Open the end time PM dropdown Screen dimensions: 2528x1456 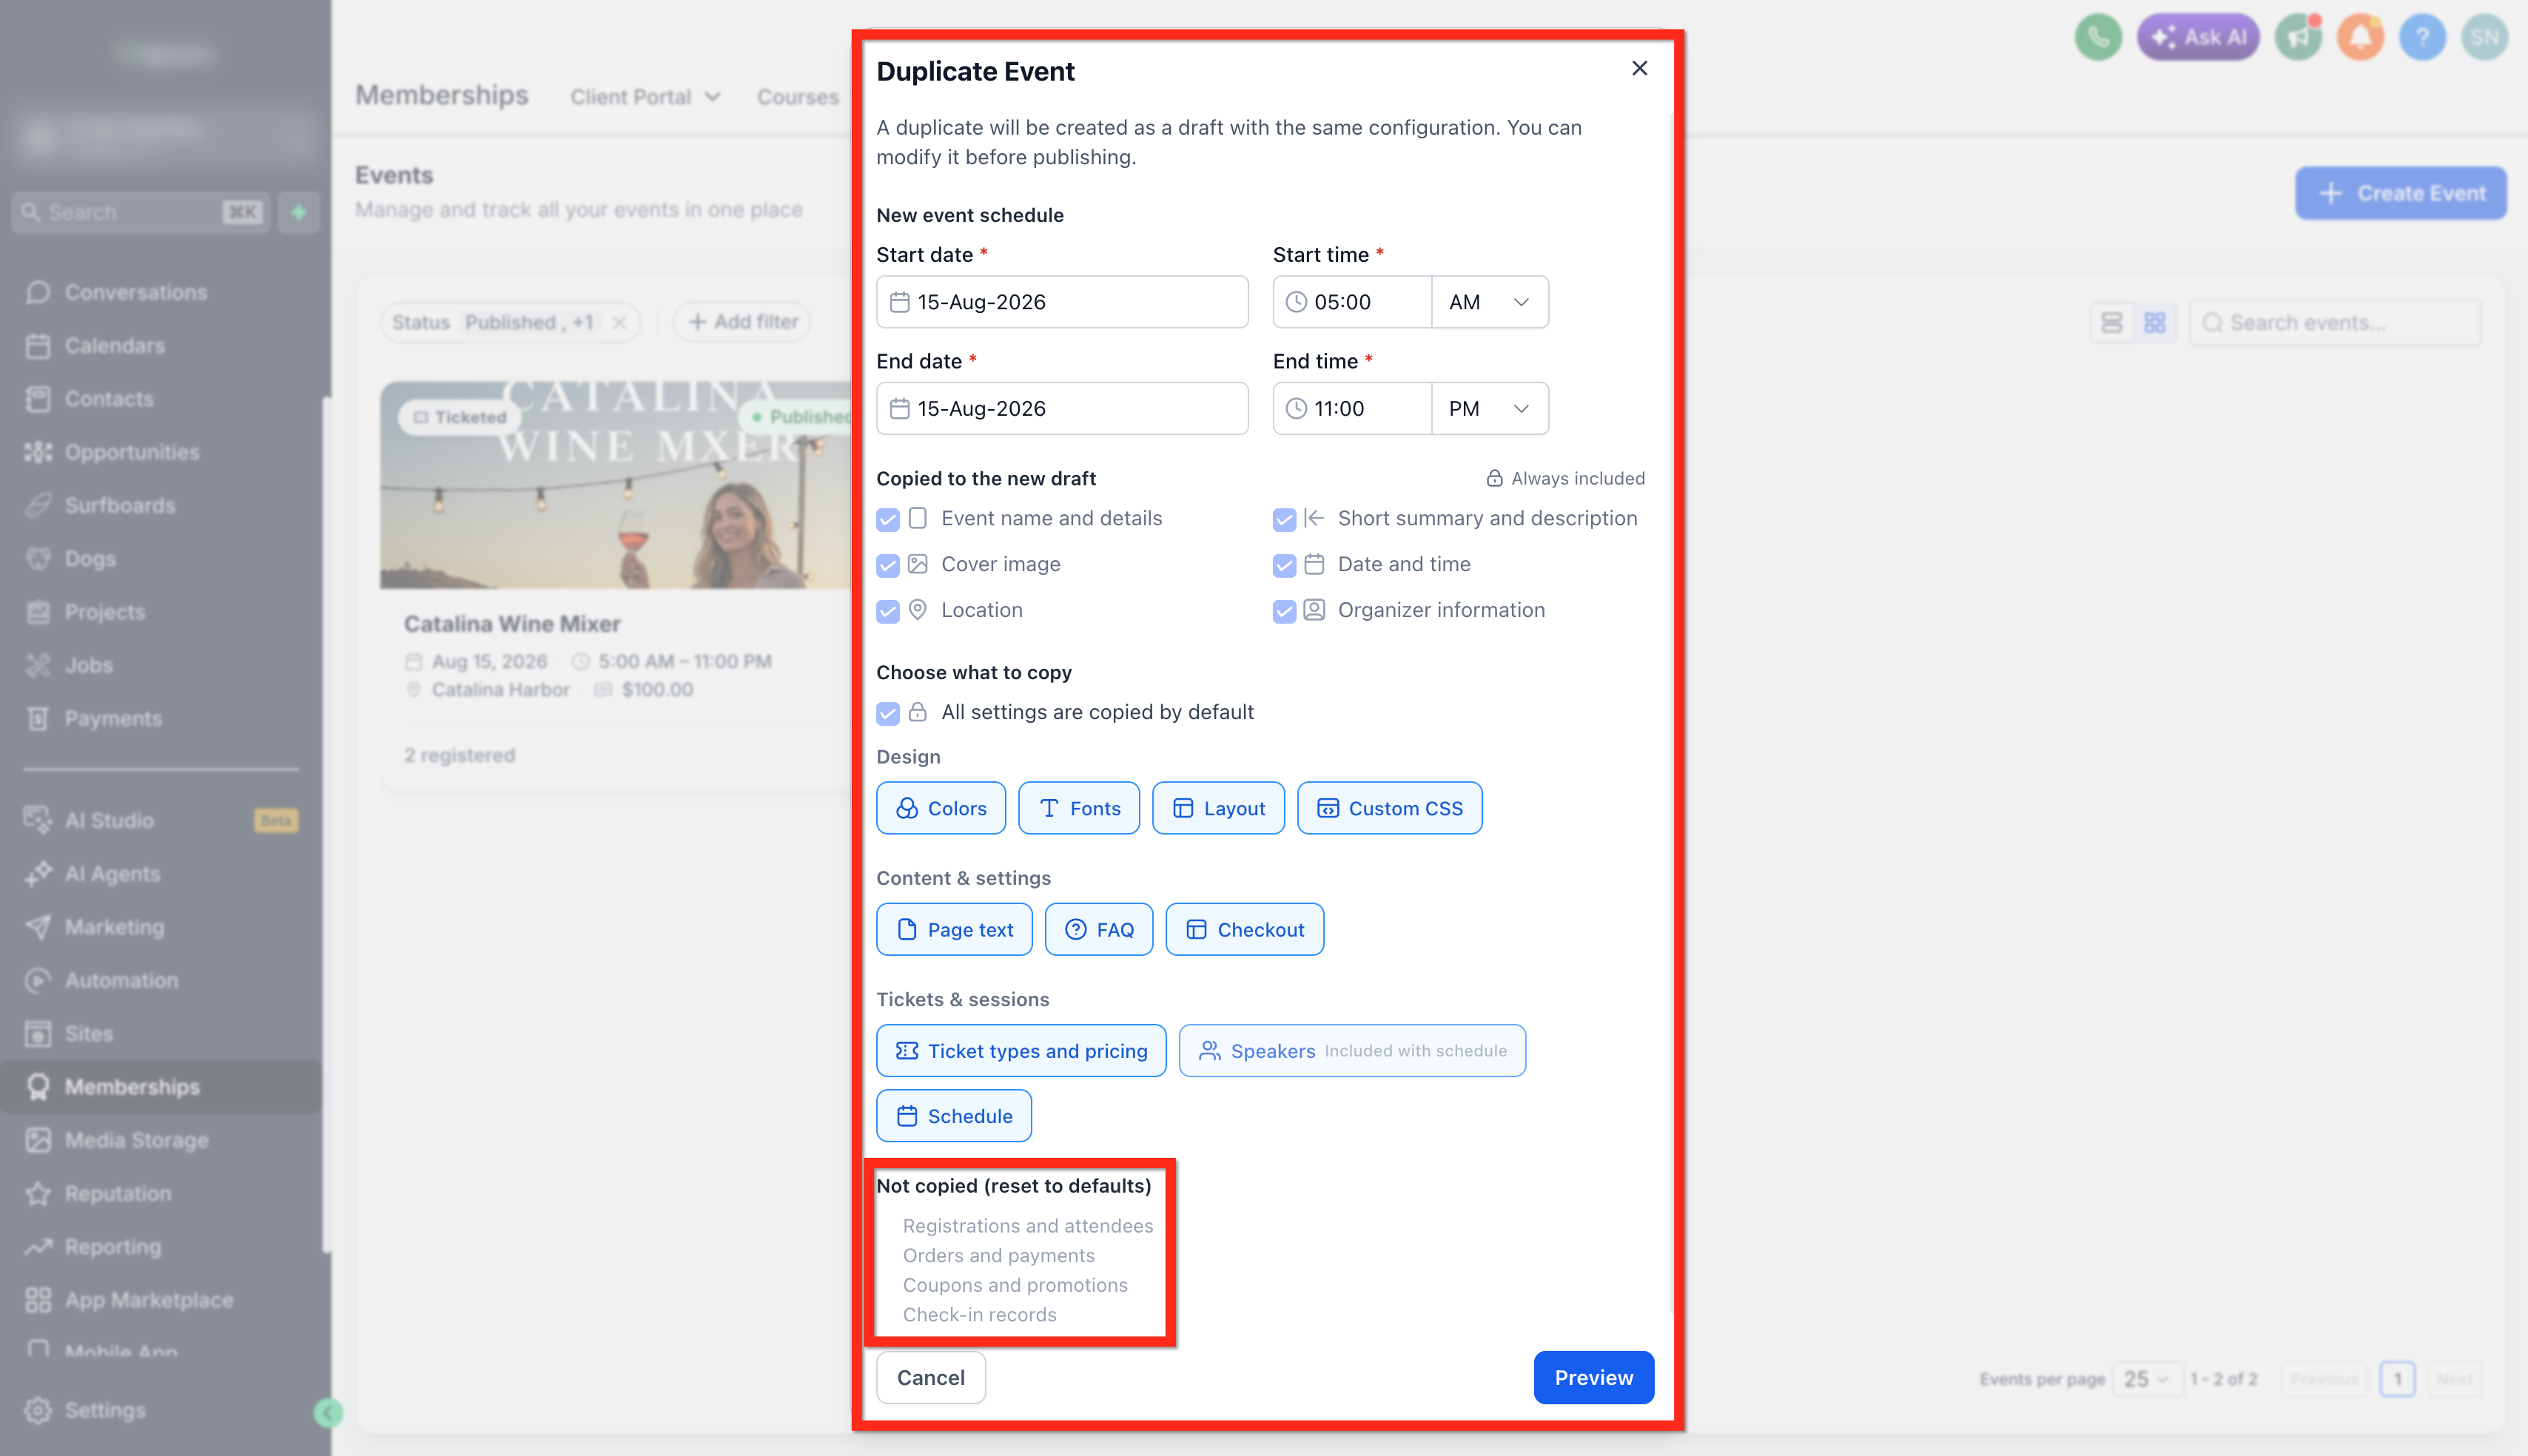[x=1490, y=408]
